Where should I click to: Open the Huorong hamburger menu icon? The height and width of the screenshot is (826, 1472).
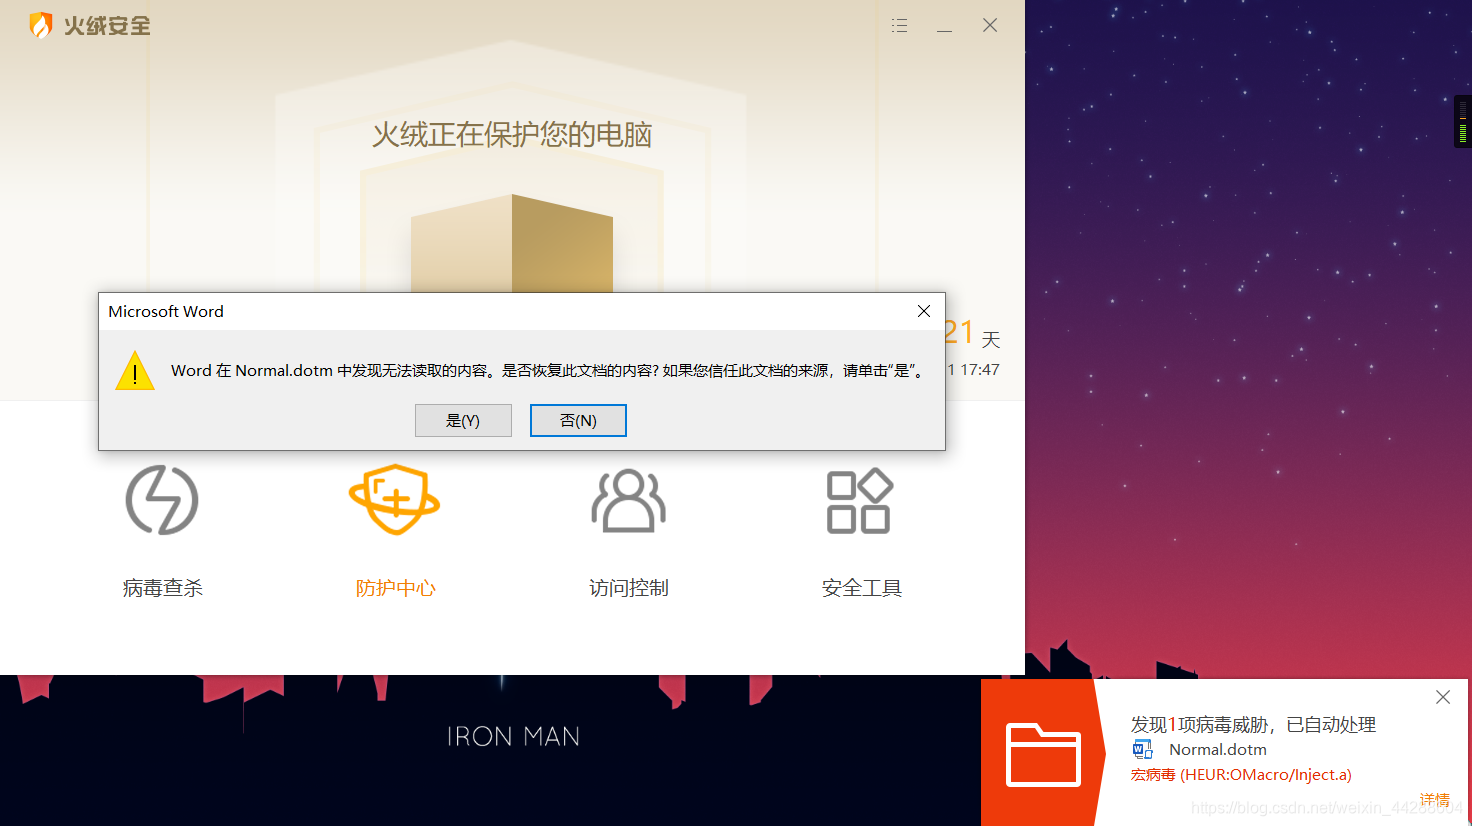(x=899, y=26)
